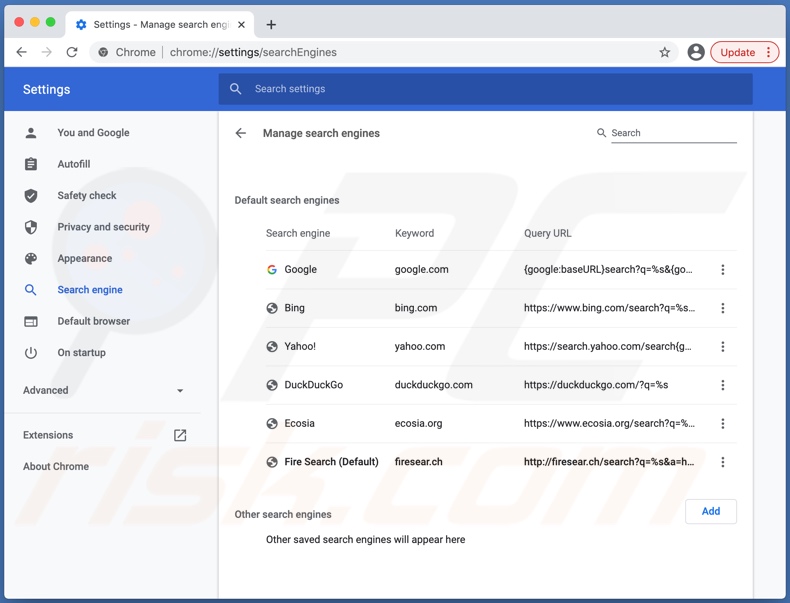Click the browser window icon beside Default browser
This screenshot has height=603, width=790.
click(x=31, y=321)
